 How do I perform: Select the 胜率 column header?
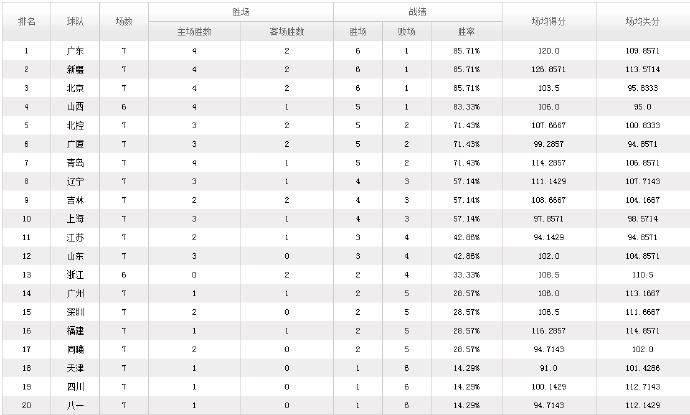pyautogui.click(x=466, y=32)
